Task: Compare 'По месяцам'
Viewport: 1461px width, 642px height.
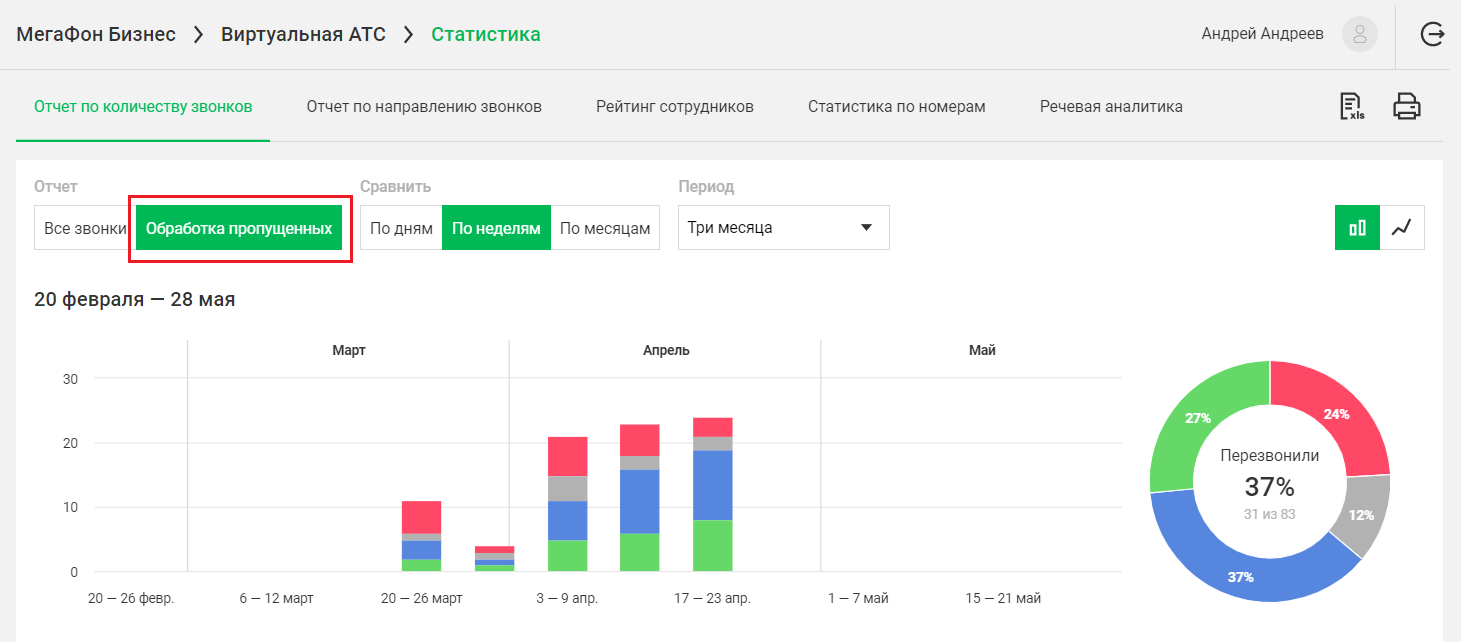Action: click(604, 228)
